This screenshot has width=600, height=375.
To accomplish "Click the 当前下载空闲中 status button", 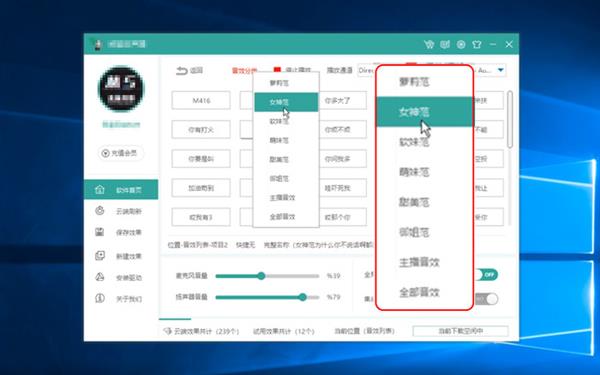I will [x=460, y=331].
